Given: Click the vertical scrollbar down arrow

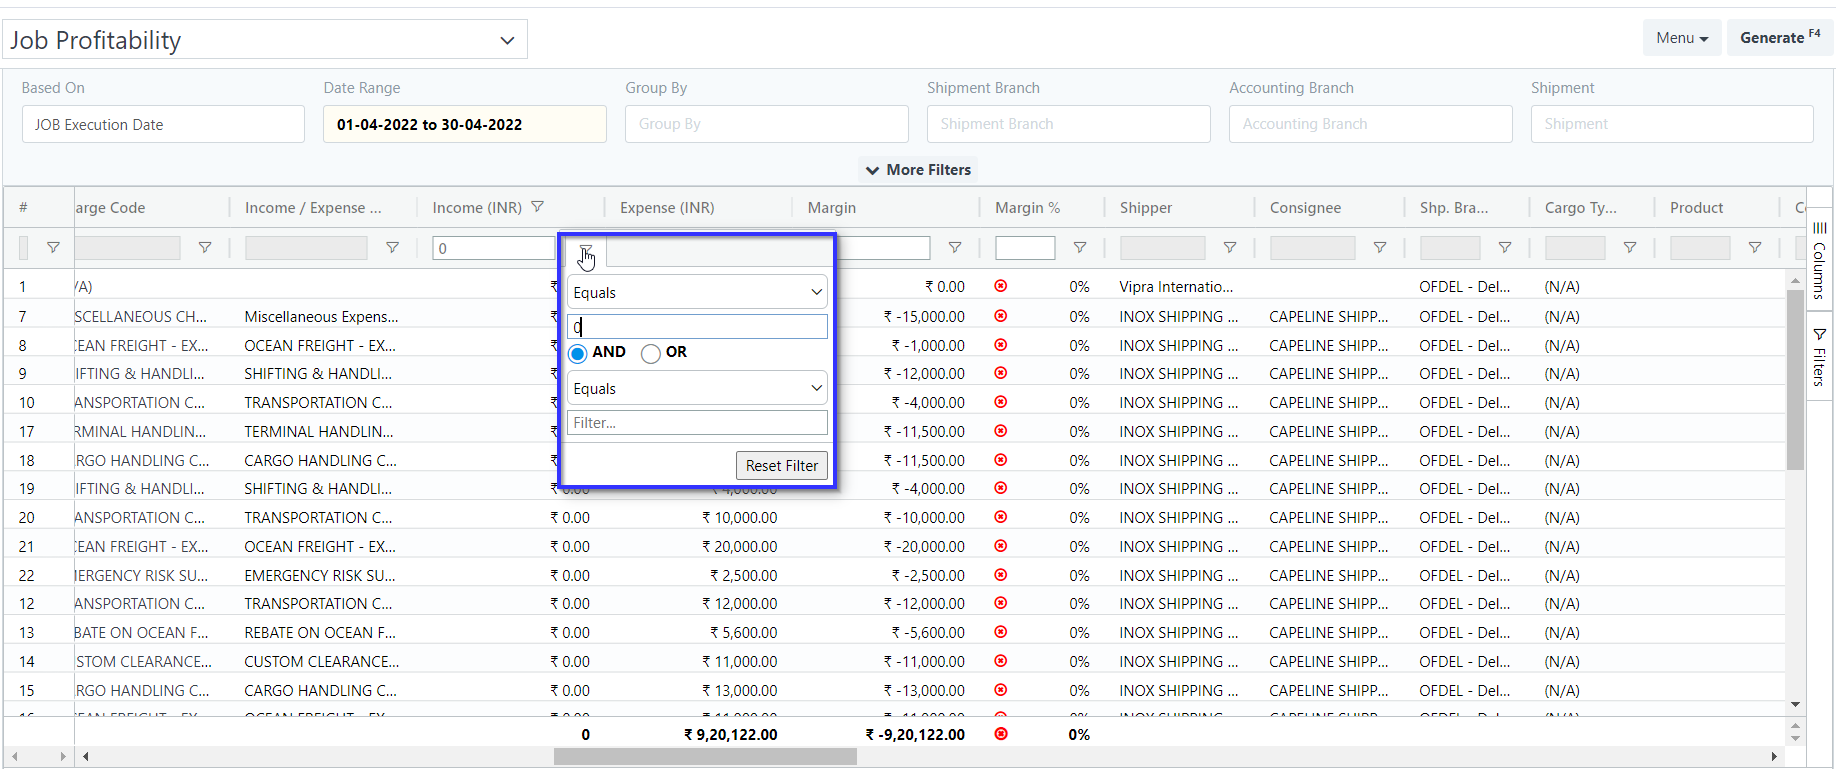Looking at the screenshot, I should pyautogui.click(x=1796, y=705).
